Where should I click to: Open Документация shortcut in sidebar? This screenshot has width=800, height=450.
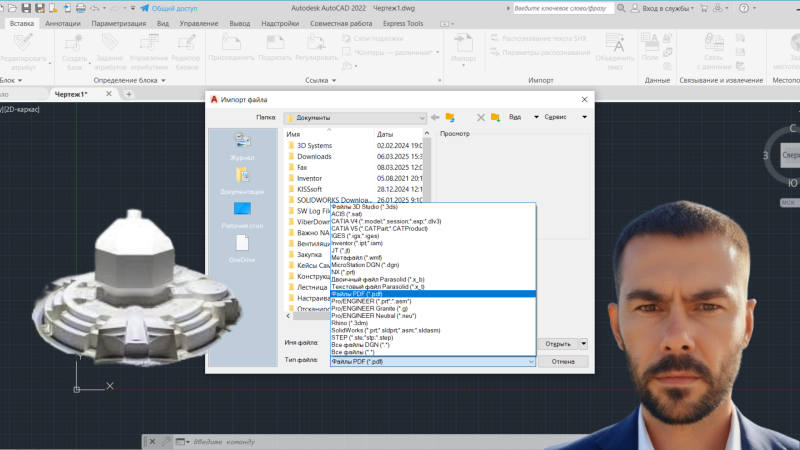coord(242,176)
